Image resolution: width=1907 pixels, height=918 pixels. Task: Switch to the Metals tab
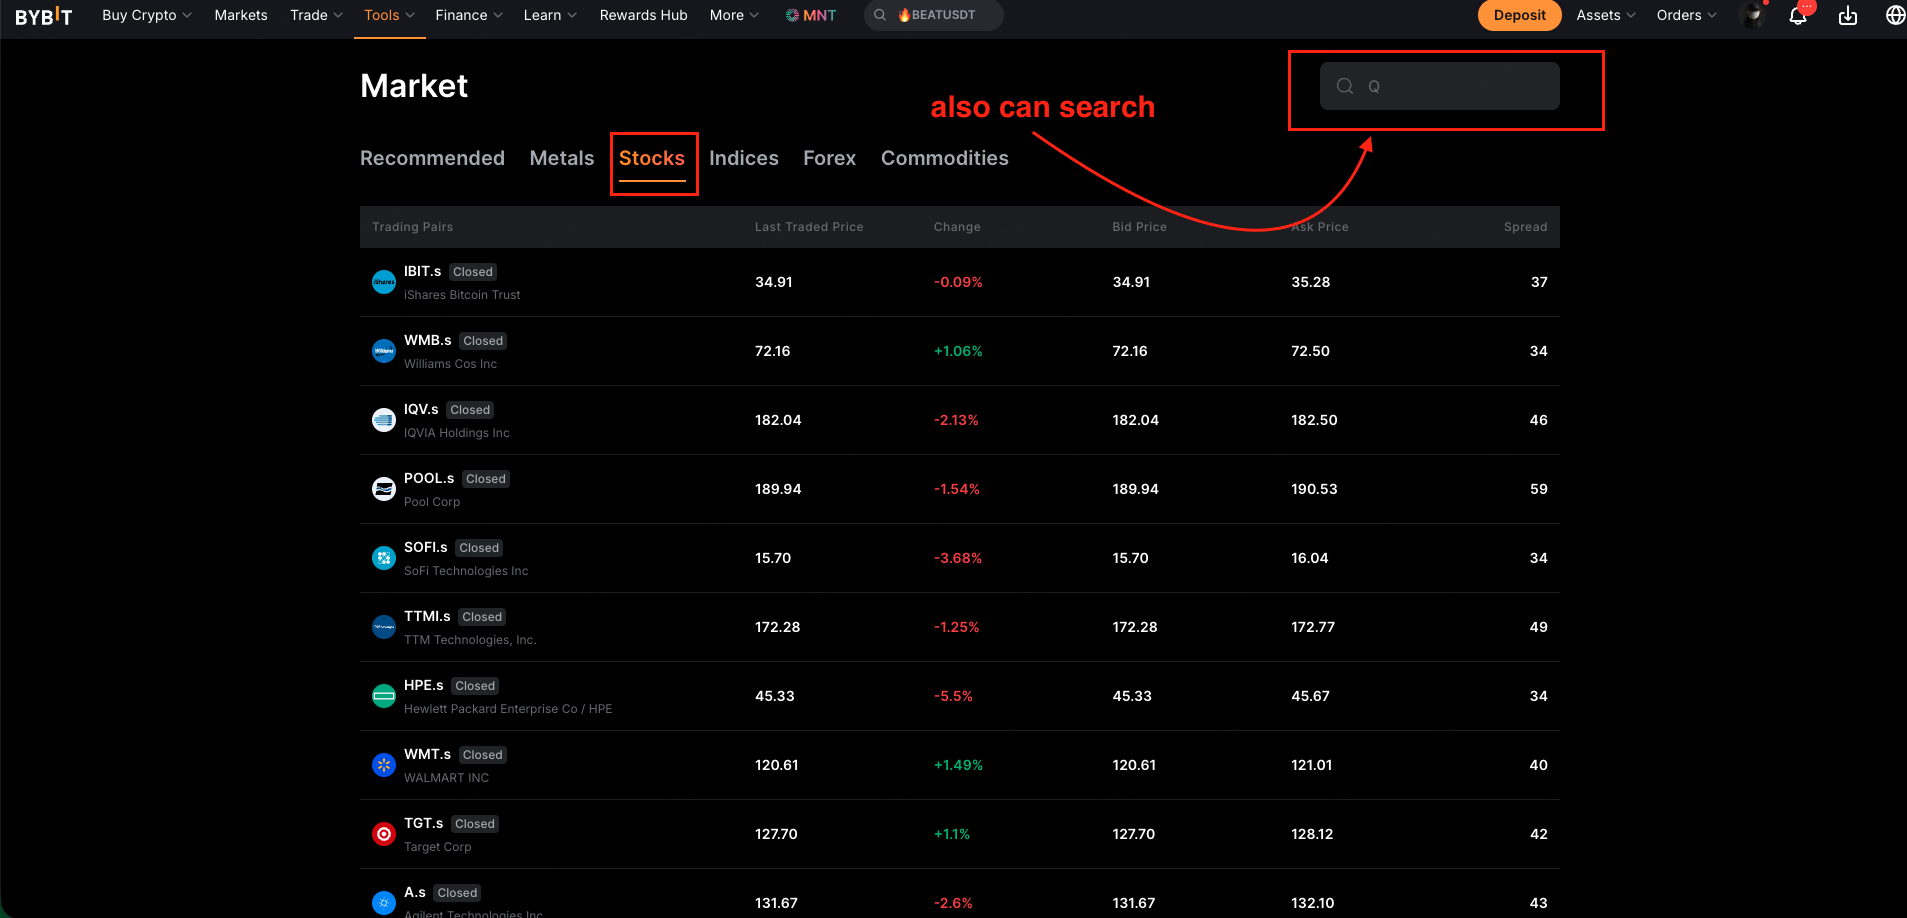coord(562,158)
